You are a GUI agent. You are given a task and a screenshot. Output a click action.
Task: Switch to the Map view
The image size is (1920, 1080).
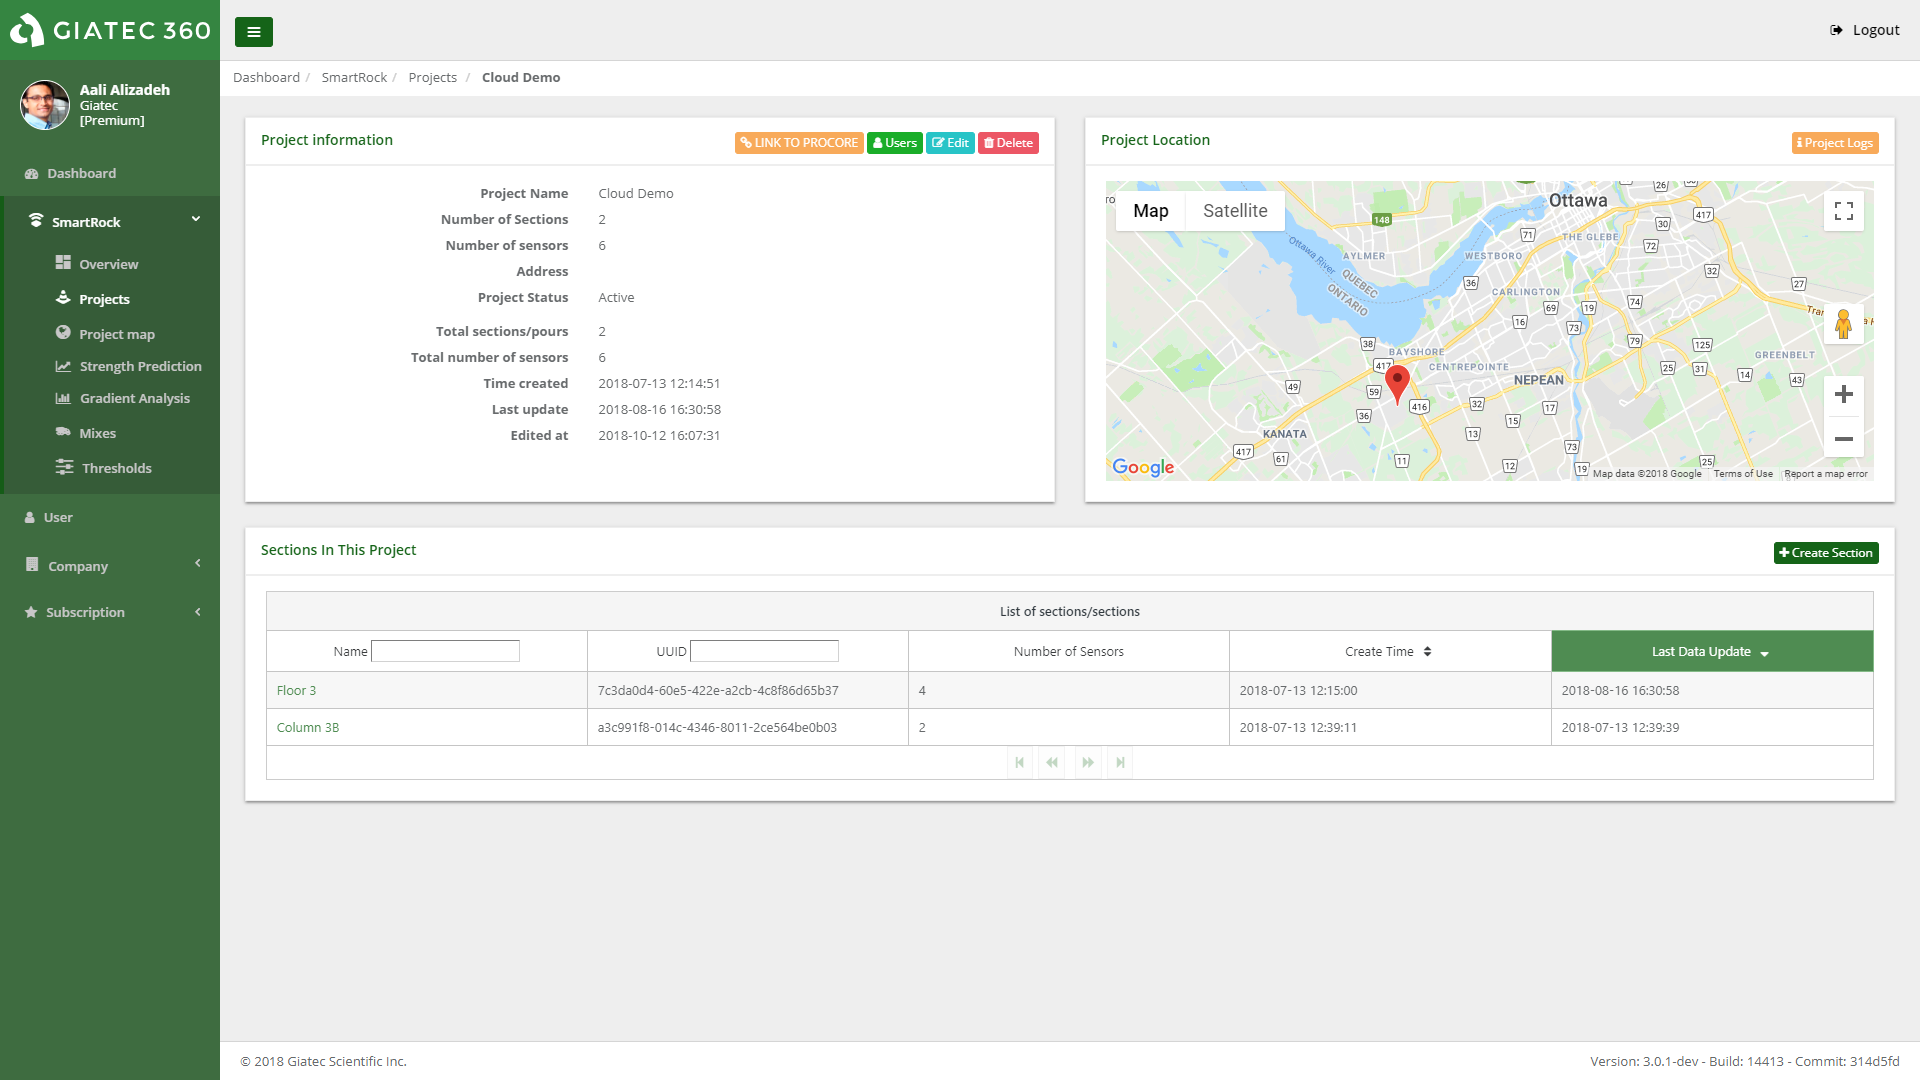coord(1150,211)
